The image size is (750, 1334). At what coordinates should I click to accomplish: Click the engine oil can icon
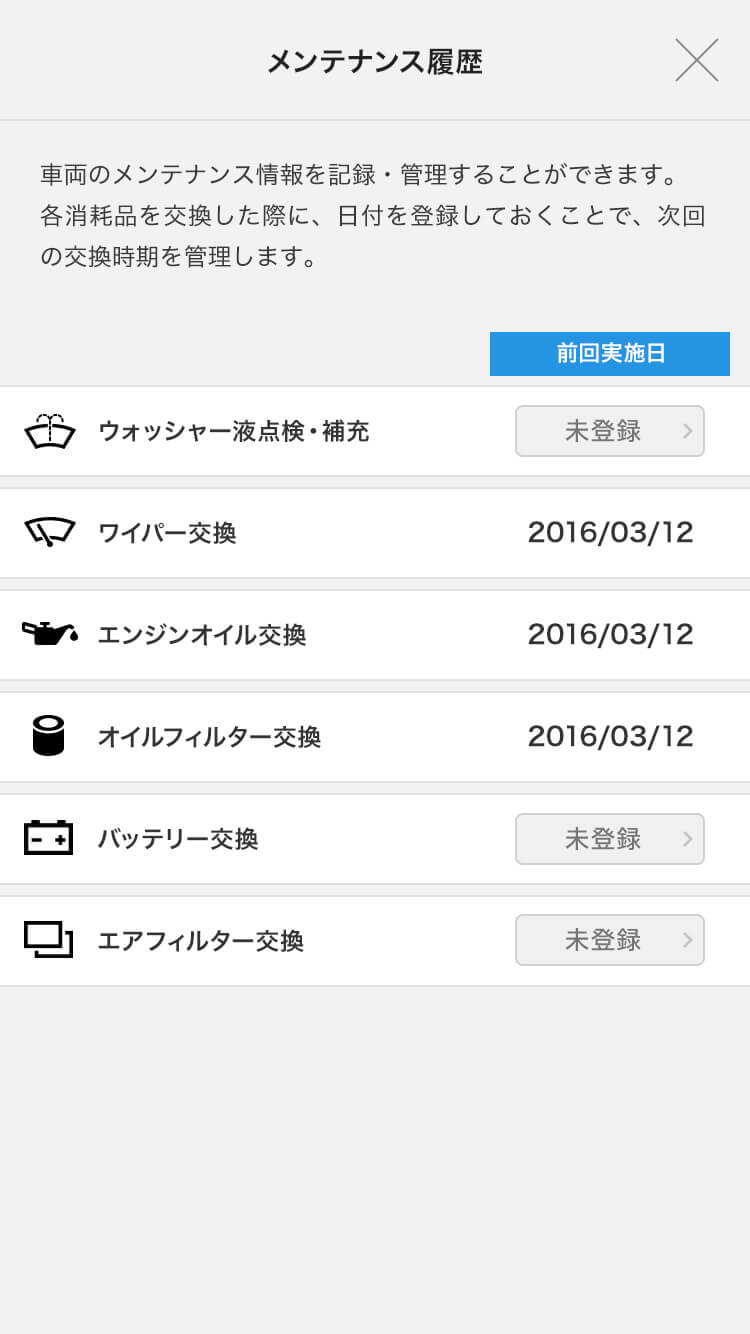[49, 634]
